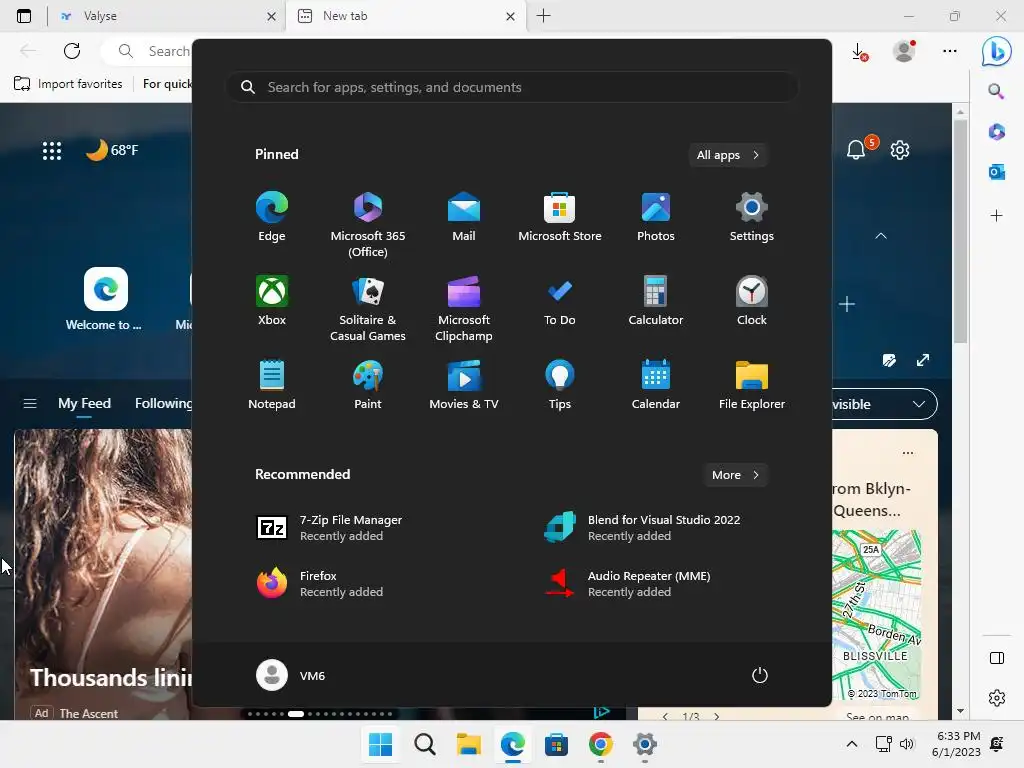This screenshot has height=768, width=1024.
Task: Open new tab page settings gear
Action: point(900,150)
